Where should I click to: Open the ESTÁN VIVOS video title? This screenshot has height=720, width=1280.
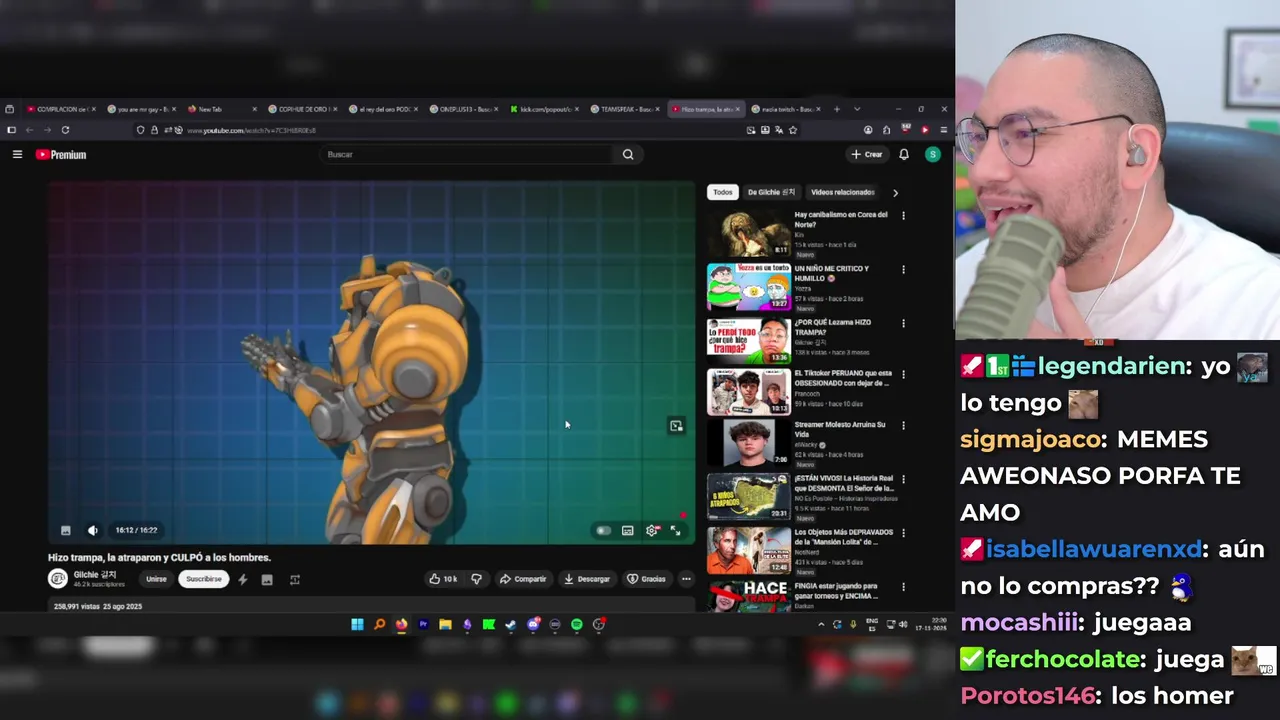[x=843, y=484]
